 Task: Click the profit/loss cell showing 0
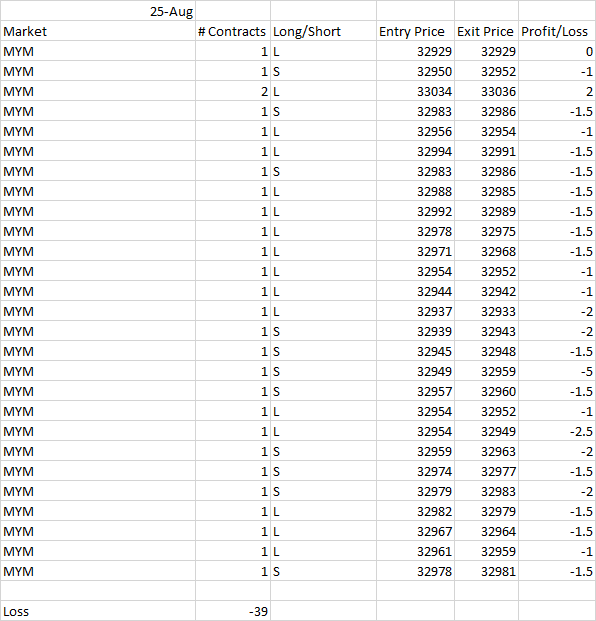557,51
